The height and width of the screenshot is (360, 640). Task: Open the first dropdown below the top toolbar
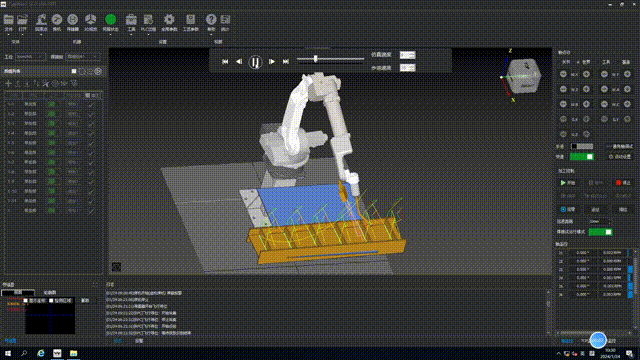(31, 57)
